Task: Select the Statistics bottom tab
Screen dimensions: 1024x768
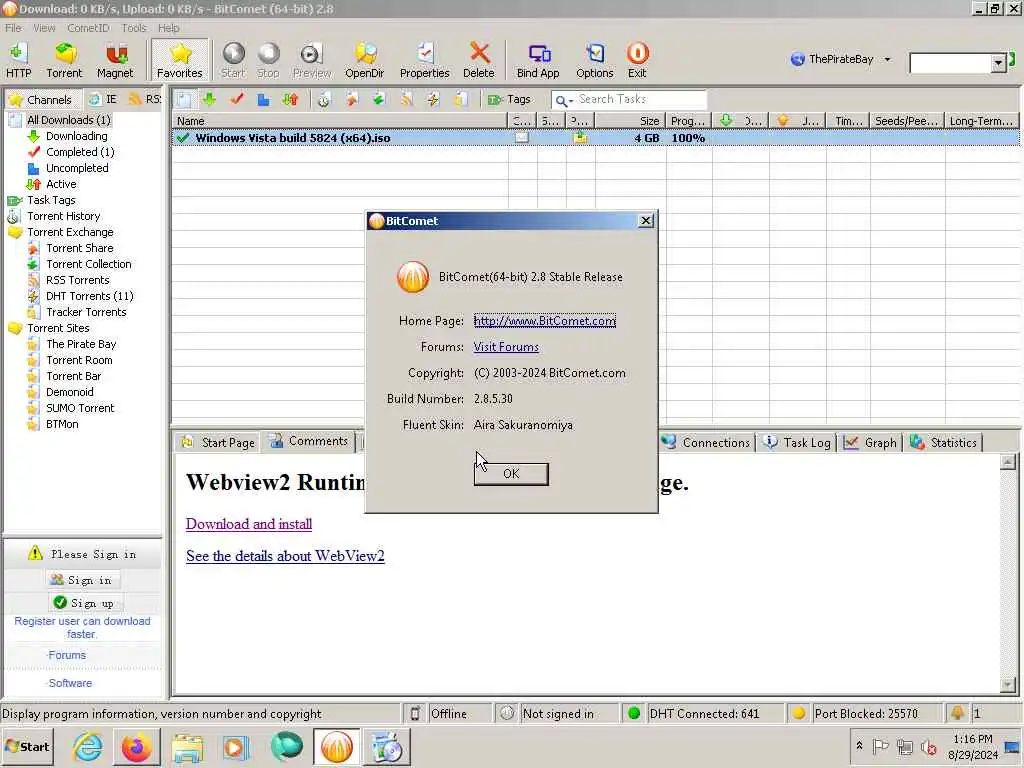Action: tap(944, 443)
